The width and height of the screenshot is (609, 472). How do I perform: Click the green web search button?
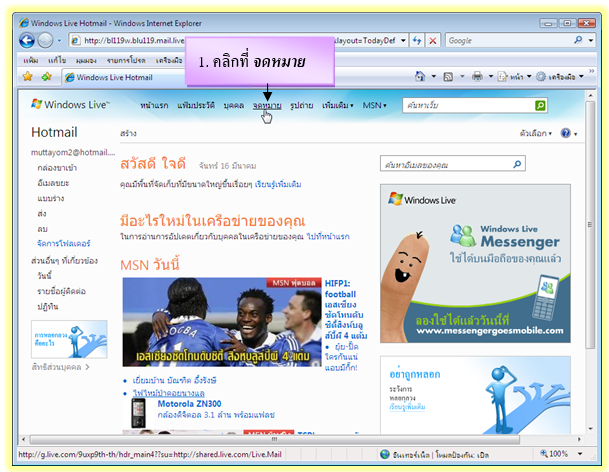(540, 105)
